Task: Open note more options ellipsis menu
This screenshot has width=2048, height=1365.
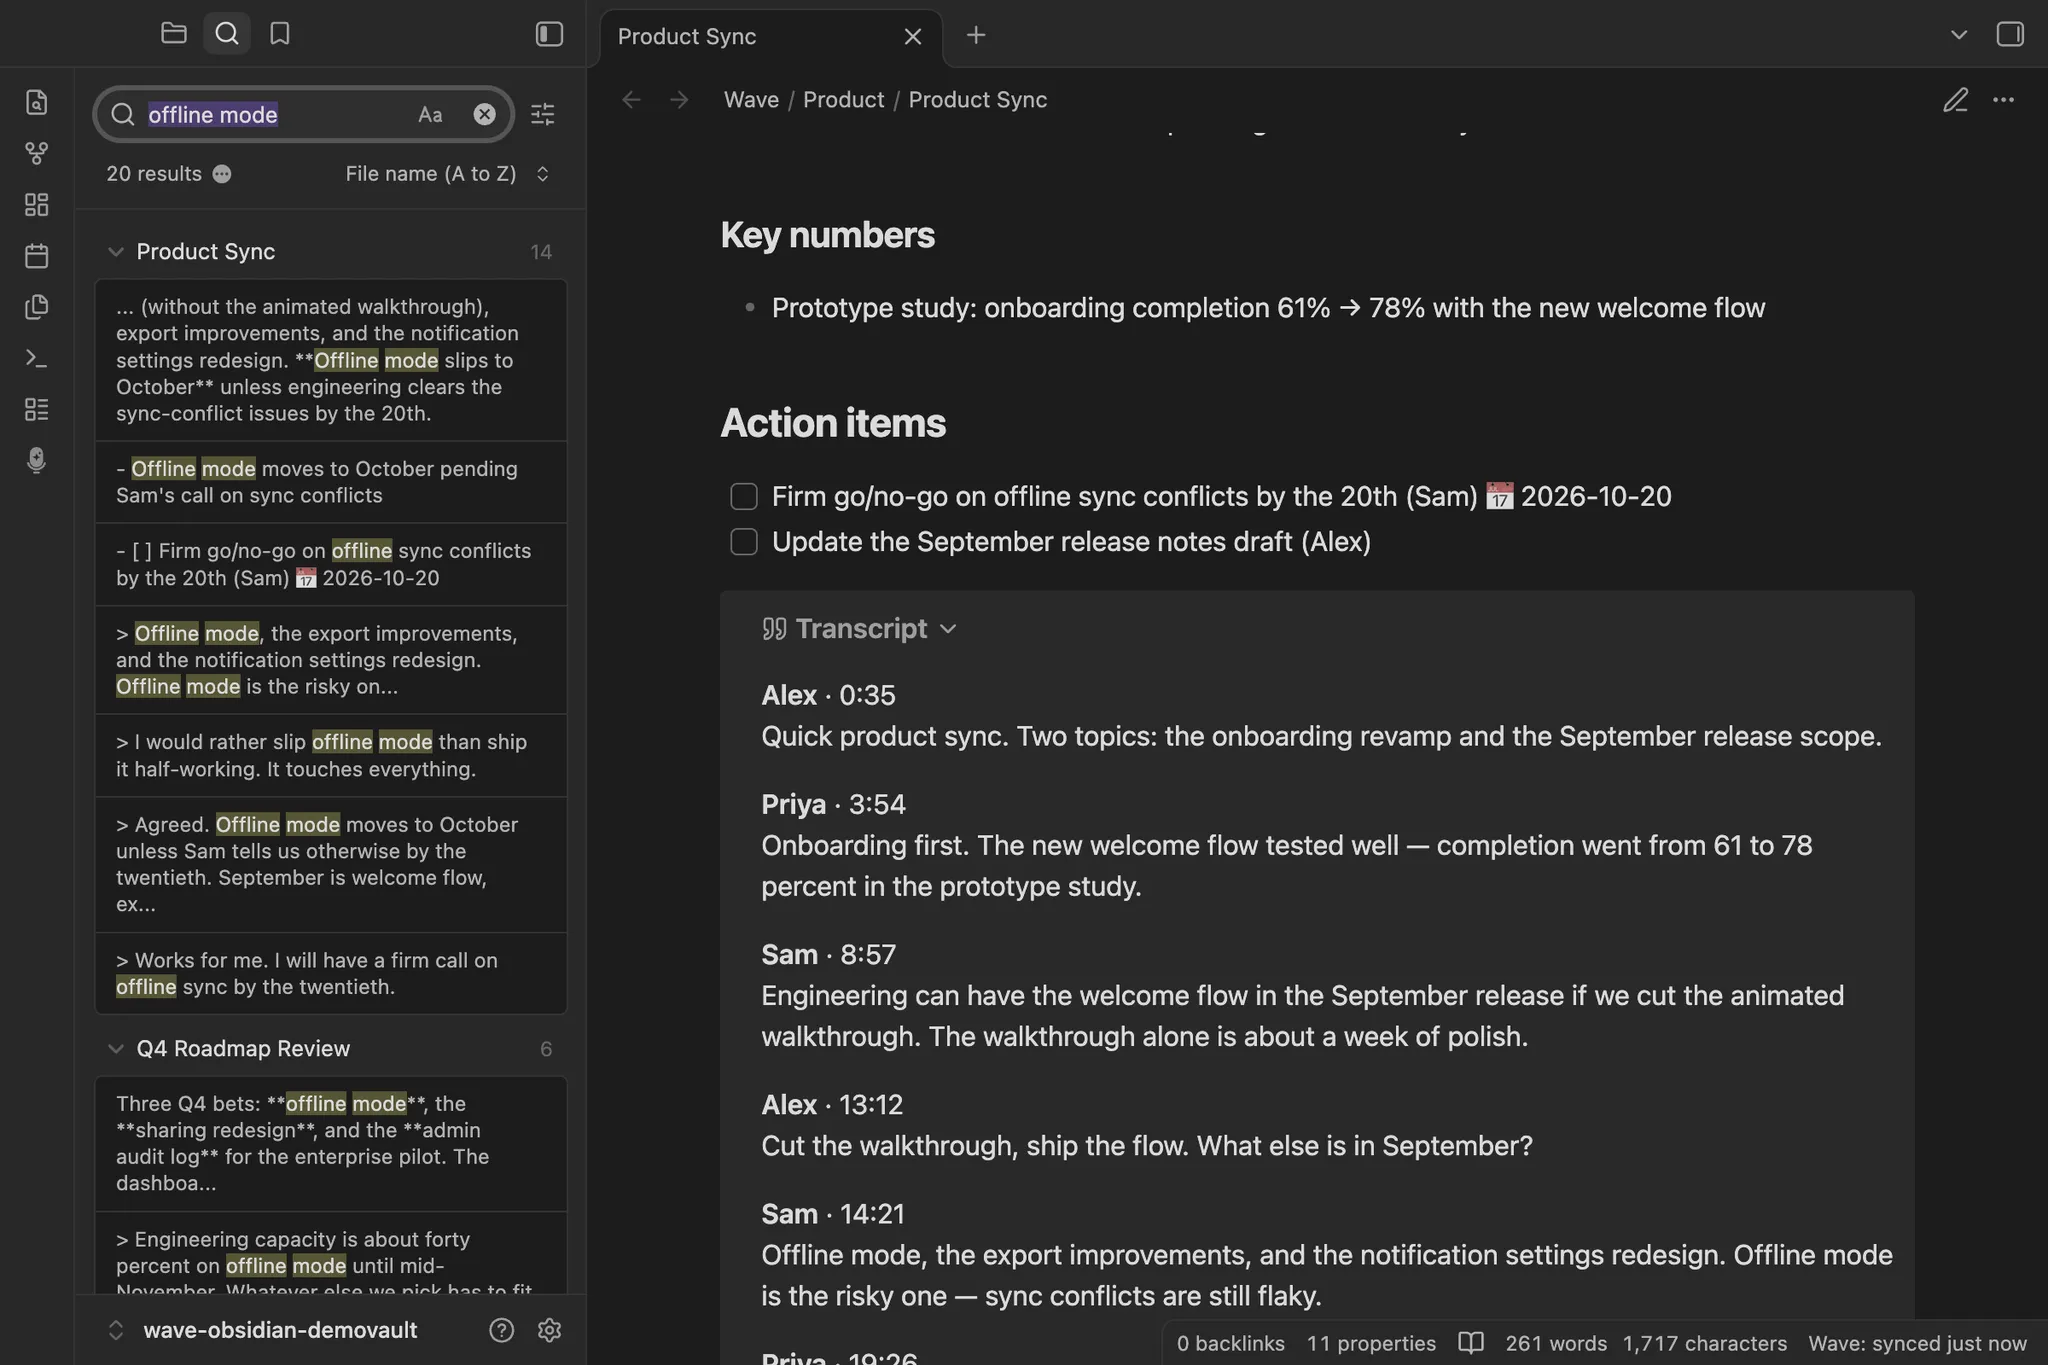Action: (x=2004, y=100)
